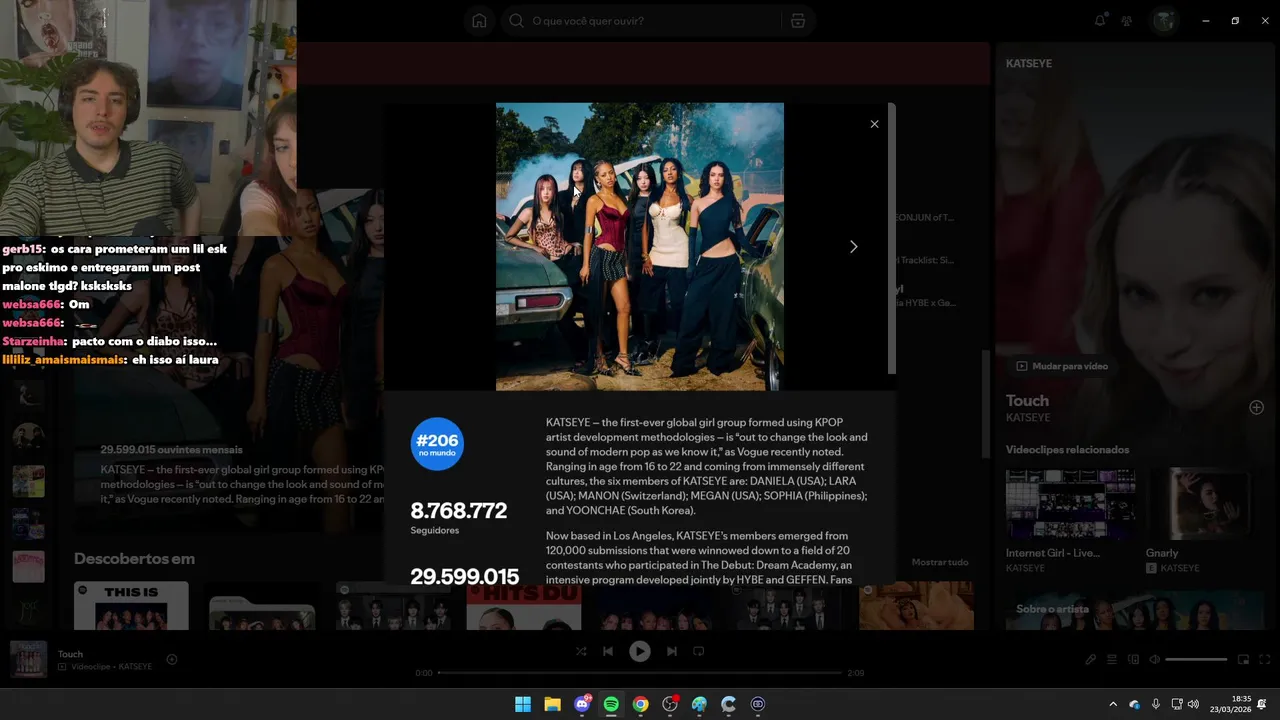Click the KATSEYE group photo in overlay
Screen dimensions: 1280x720
[640, 246]
